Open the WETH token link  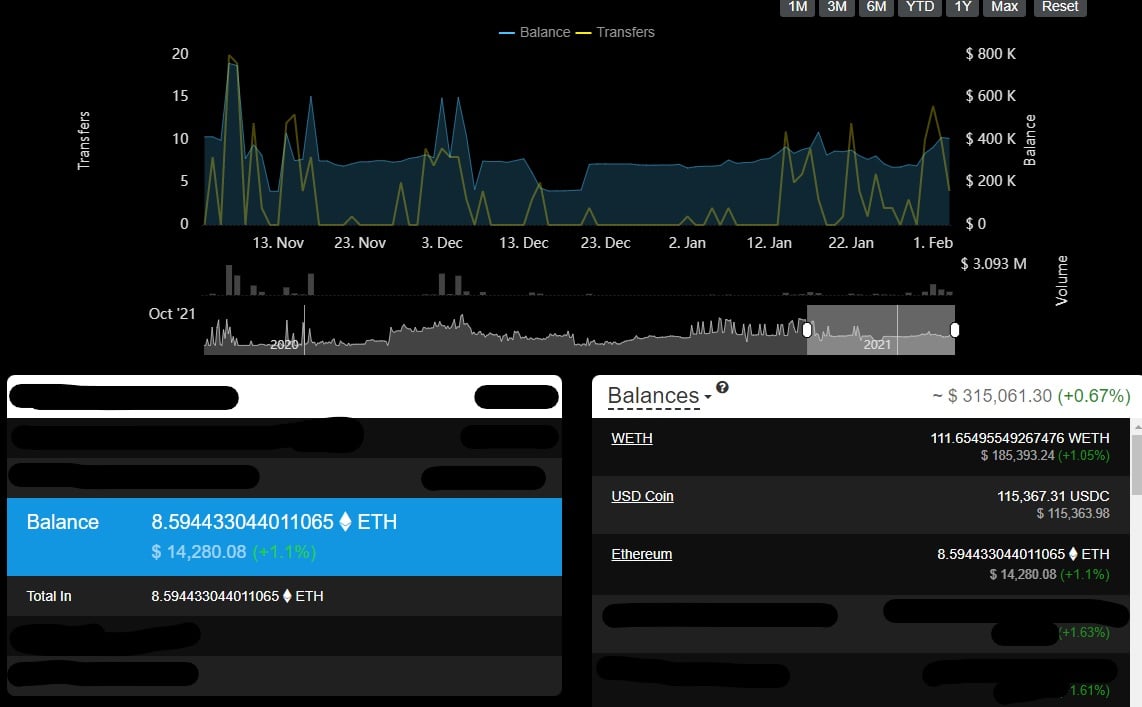[631, 438]
